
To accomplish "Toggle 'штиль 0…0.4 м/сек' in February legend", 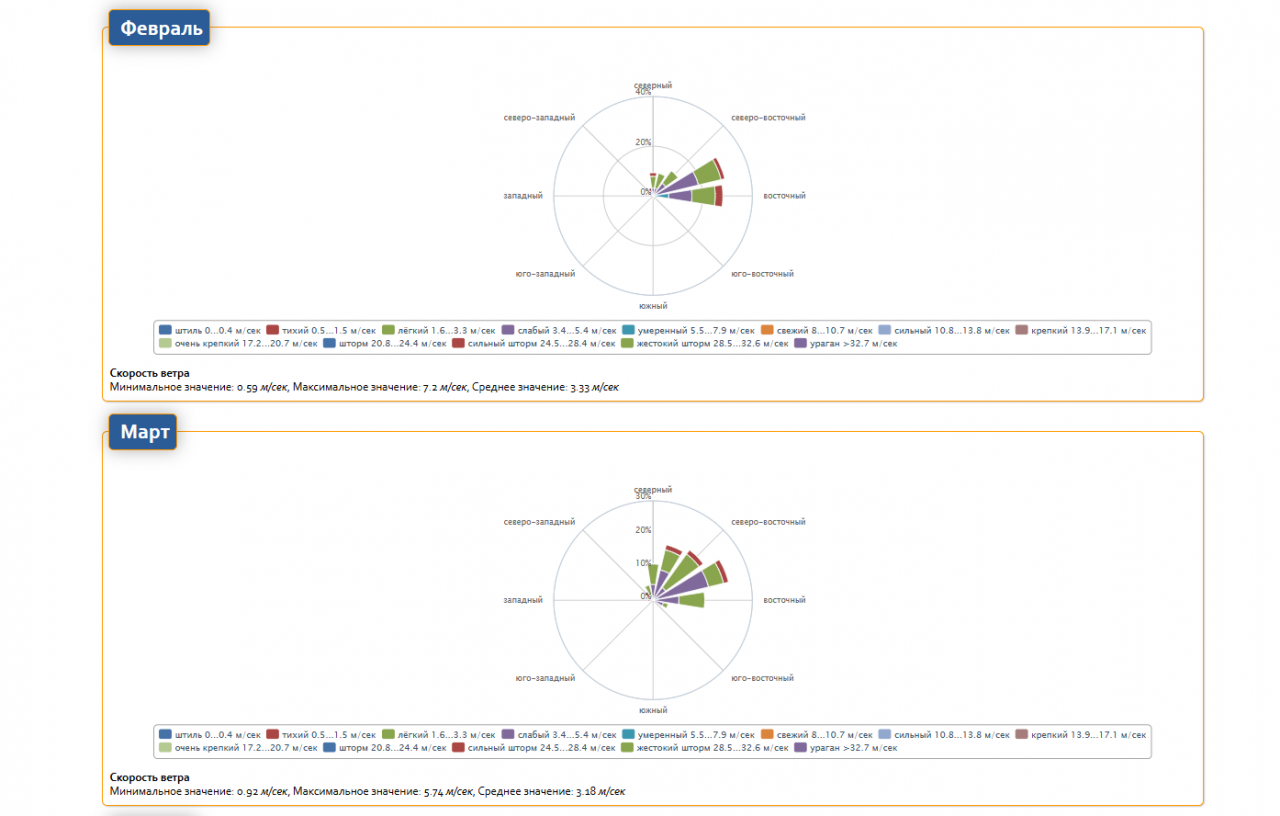I will (x=166, y=329).
